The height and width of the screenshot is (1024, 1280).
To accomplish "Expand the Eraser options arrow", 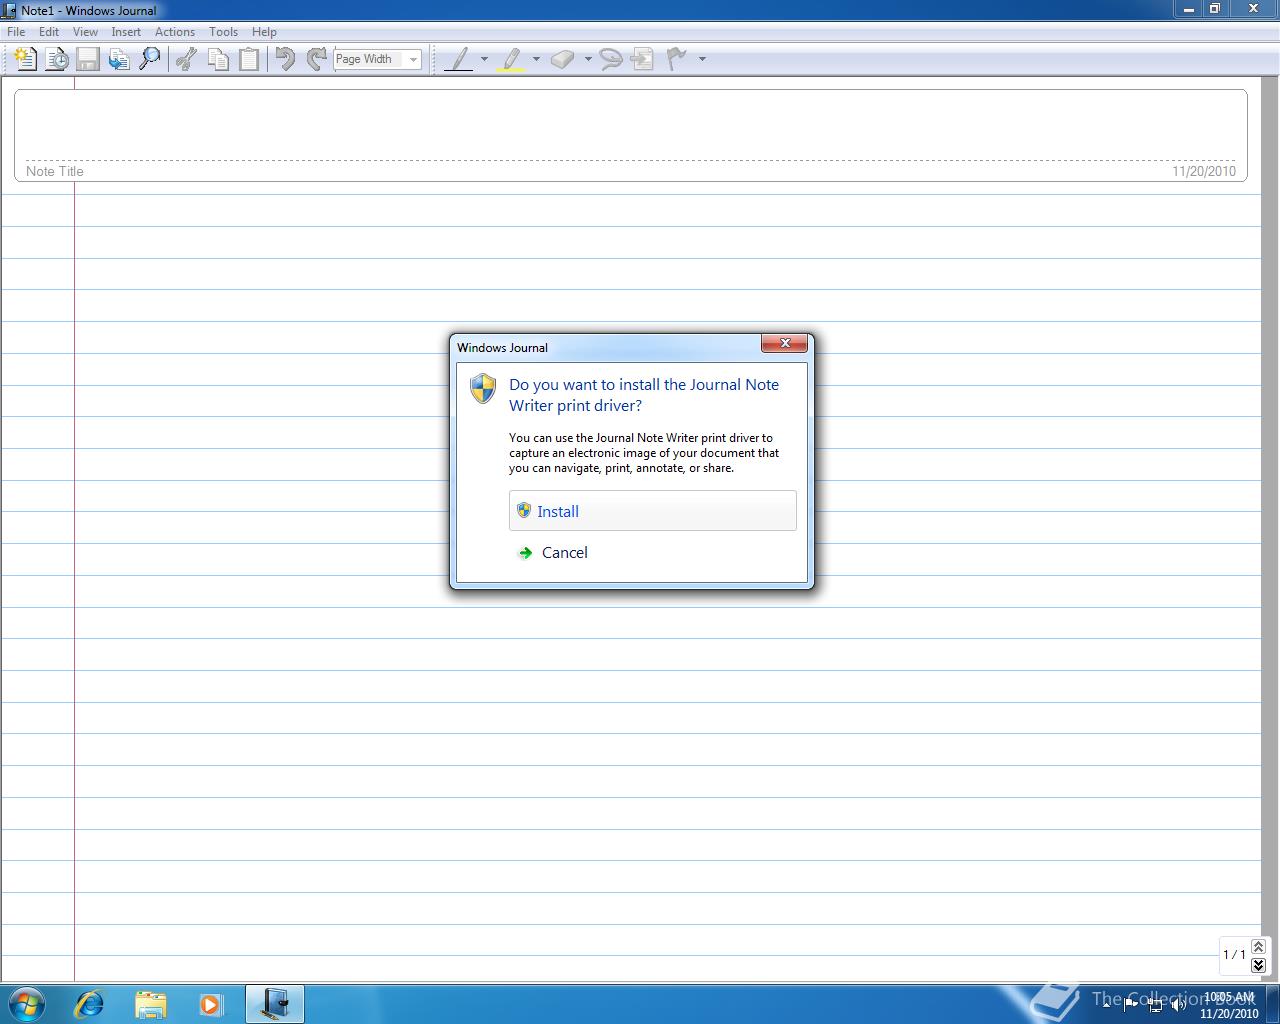I will (588, 59).
